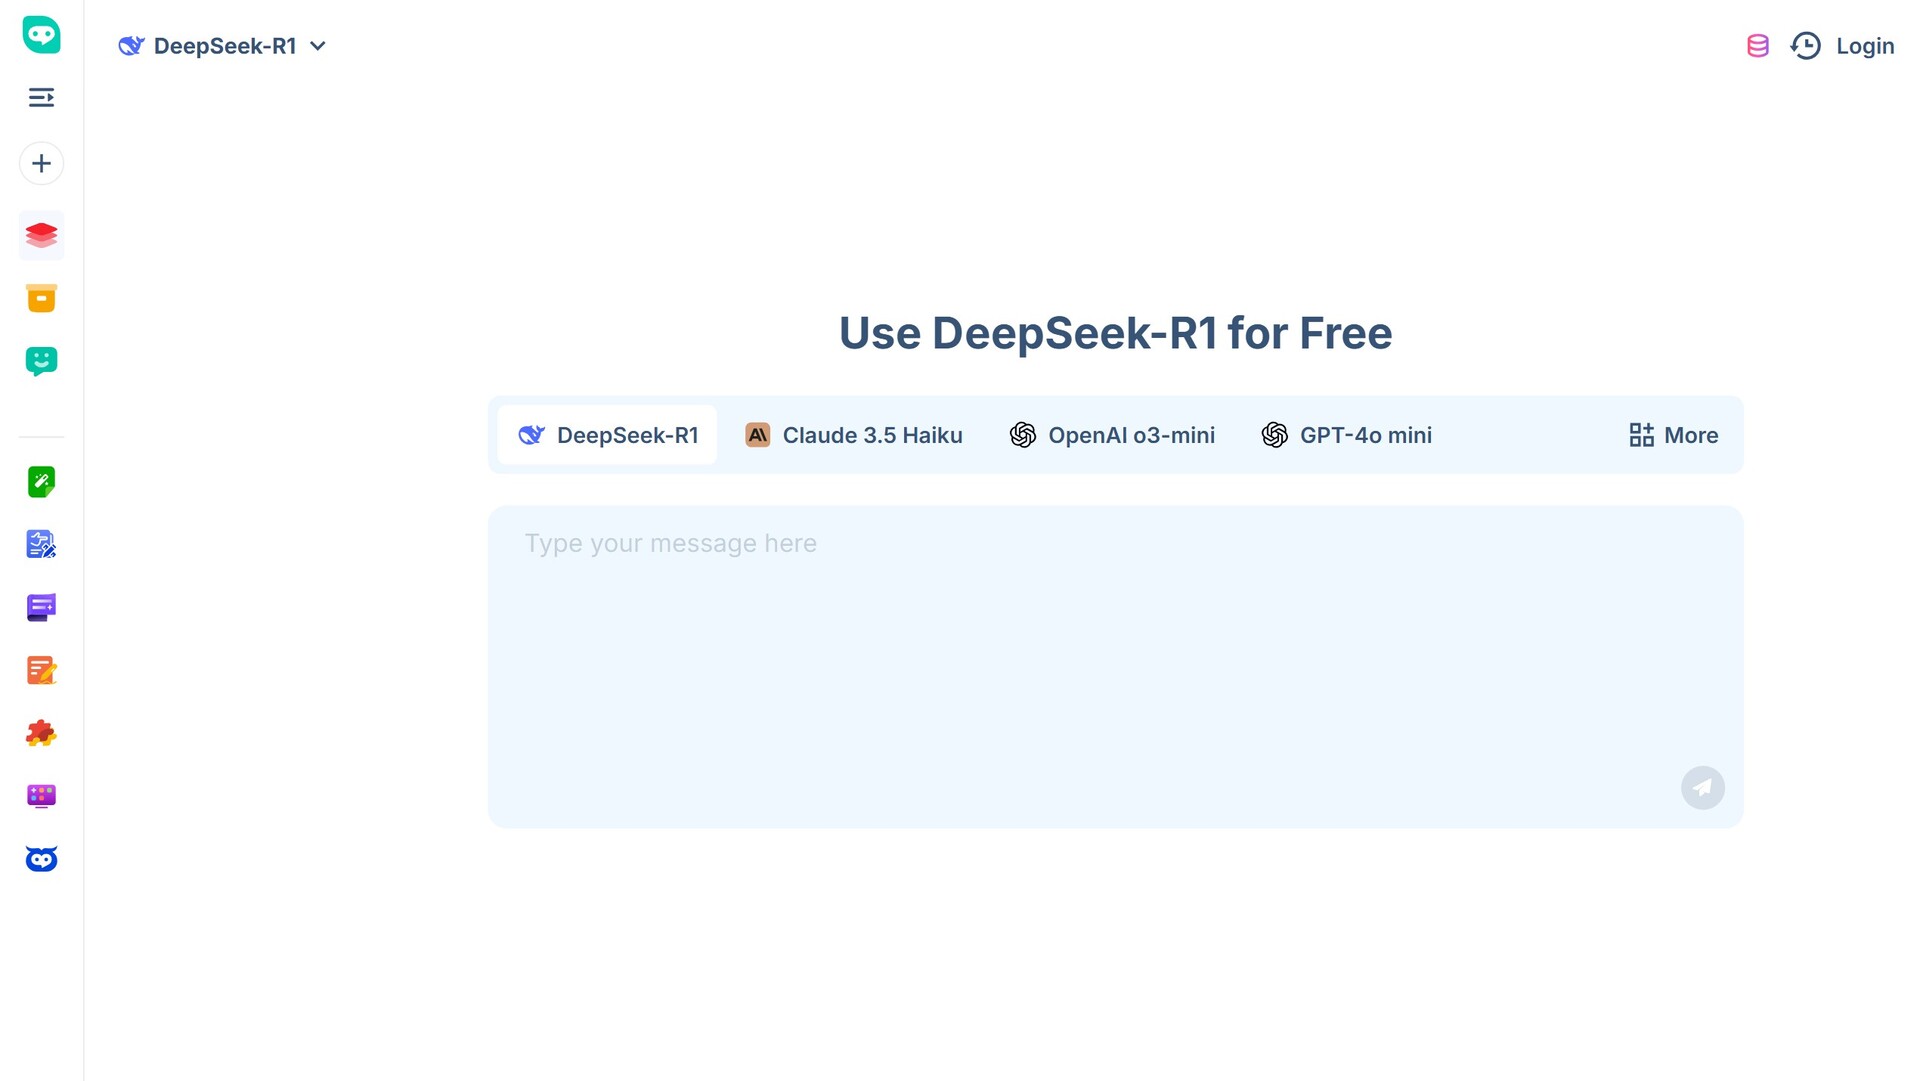Viewport: 1920px width, 1081px height.
Task: Select the OpenAI o3-mini tab
Action: coord(1113,434)
